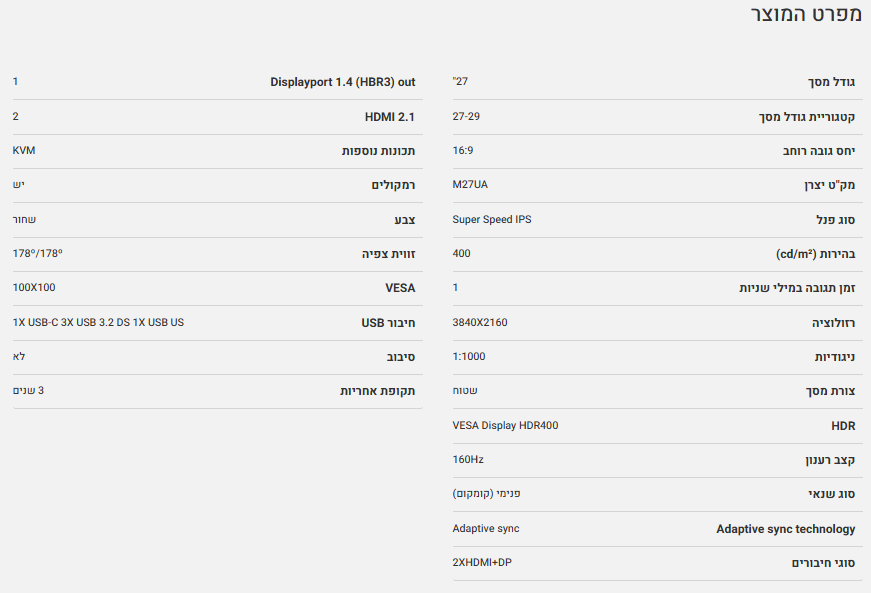The width and height of the screenshot is (871, 593).
Task: Click the '1:1000' contrast value
Action: point(469,356)
